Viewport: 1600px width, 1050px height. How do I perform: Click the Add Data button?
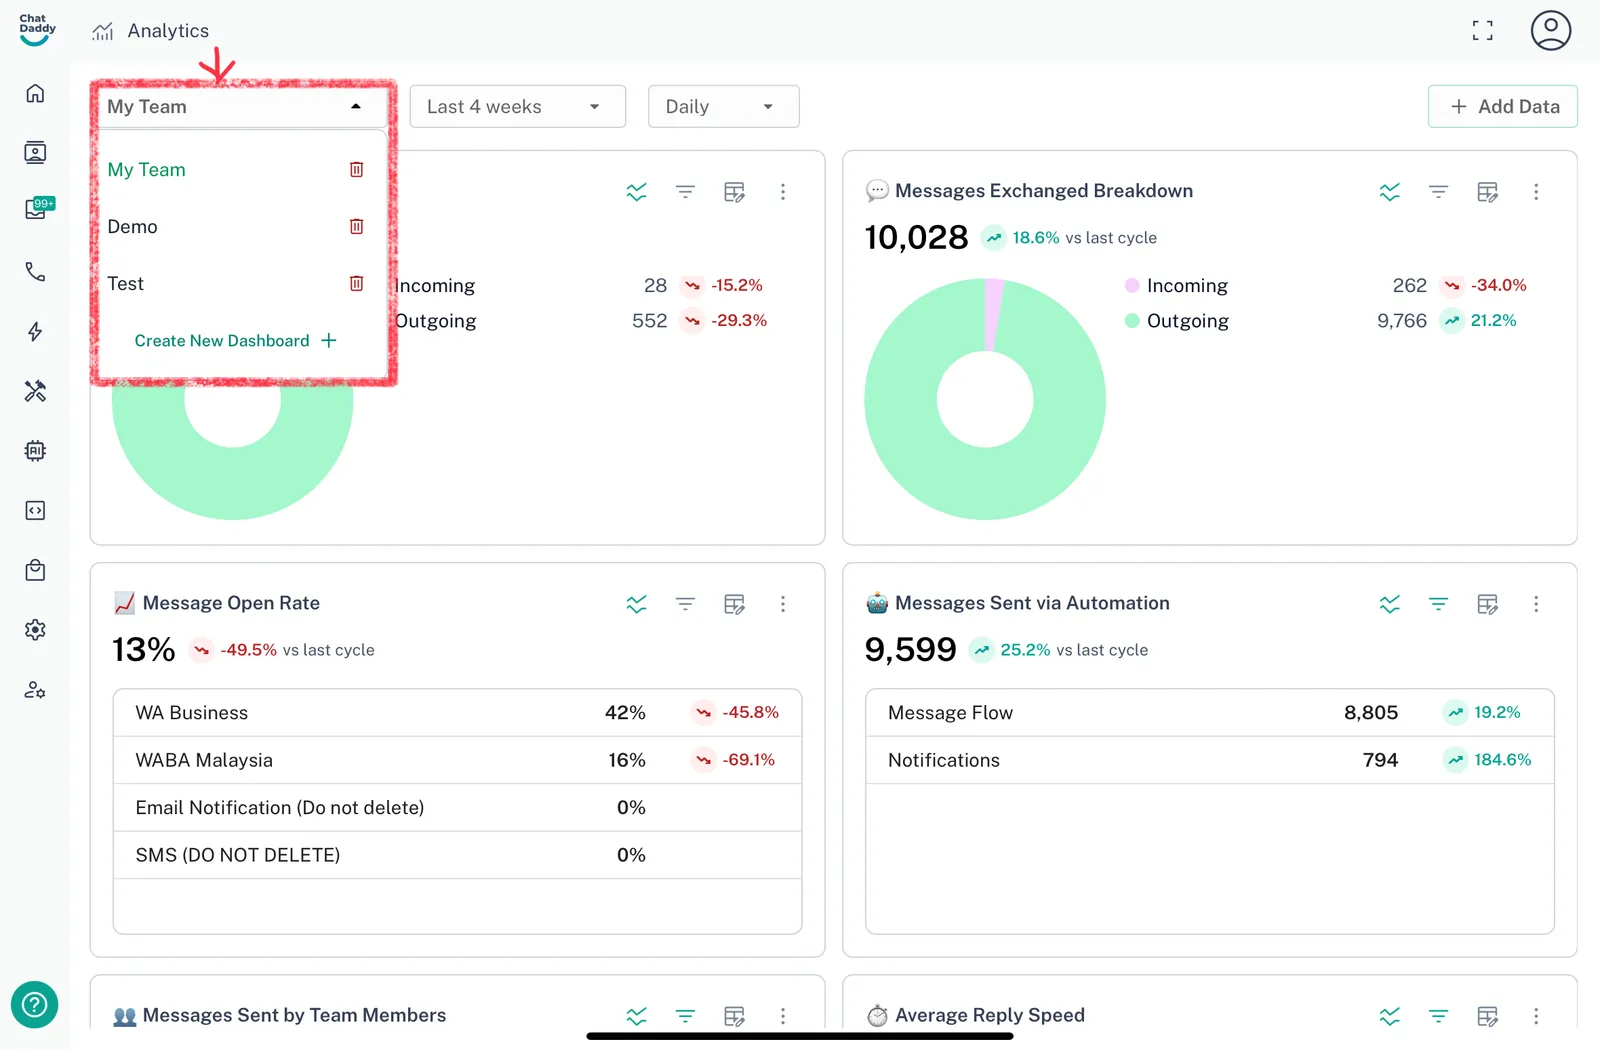1502,107
